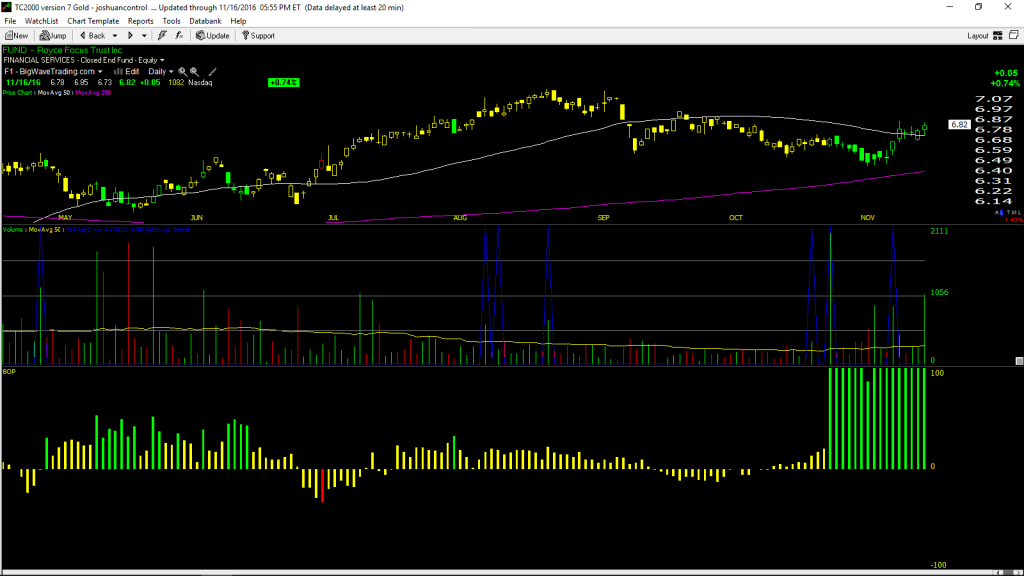This screenshot has height=576, width=1024.
Task: Click the layout grid icon
Action: click(998, 36)
